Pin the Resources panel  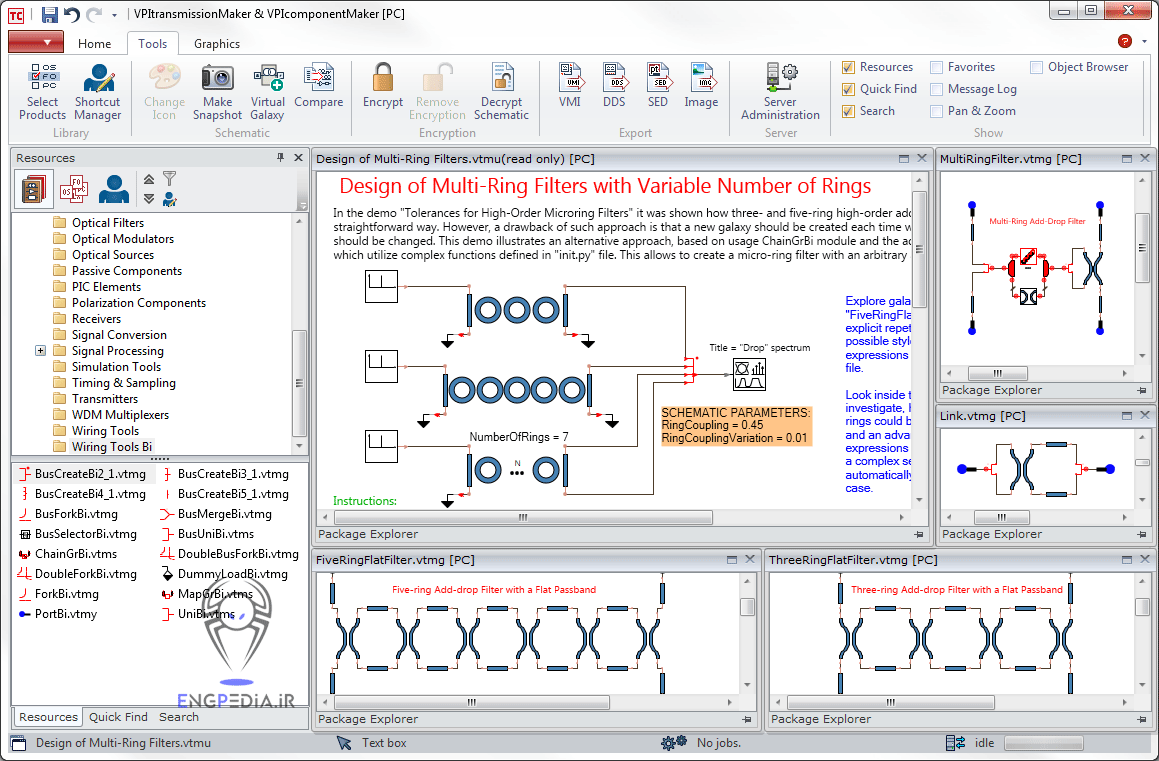point(281,157)
